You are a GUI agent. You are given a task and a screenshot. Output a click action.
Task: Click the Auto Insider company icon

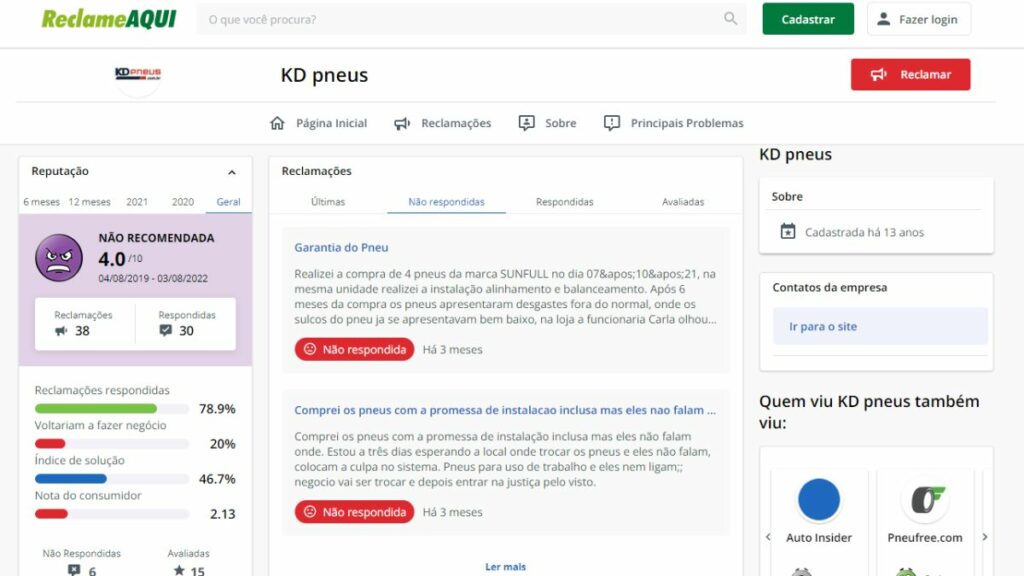(x=819, y=499)
